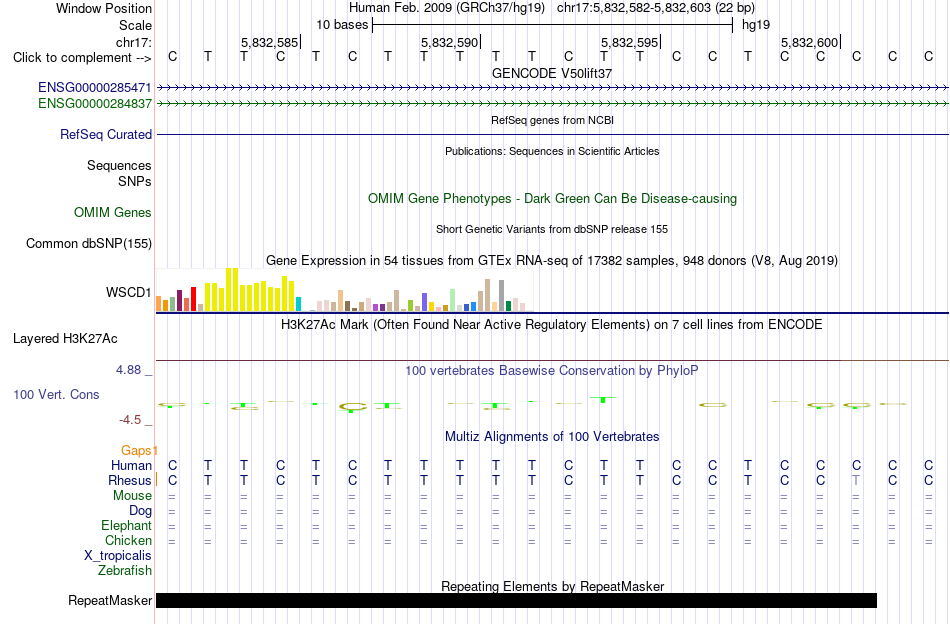Click the 5,832,590 ruler position
950x624 pixels.
point(450,42)
